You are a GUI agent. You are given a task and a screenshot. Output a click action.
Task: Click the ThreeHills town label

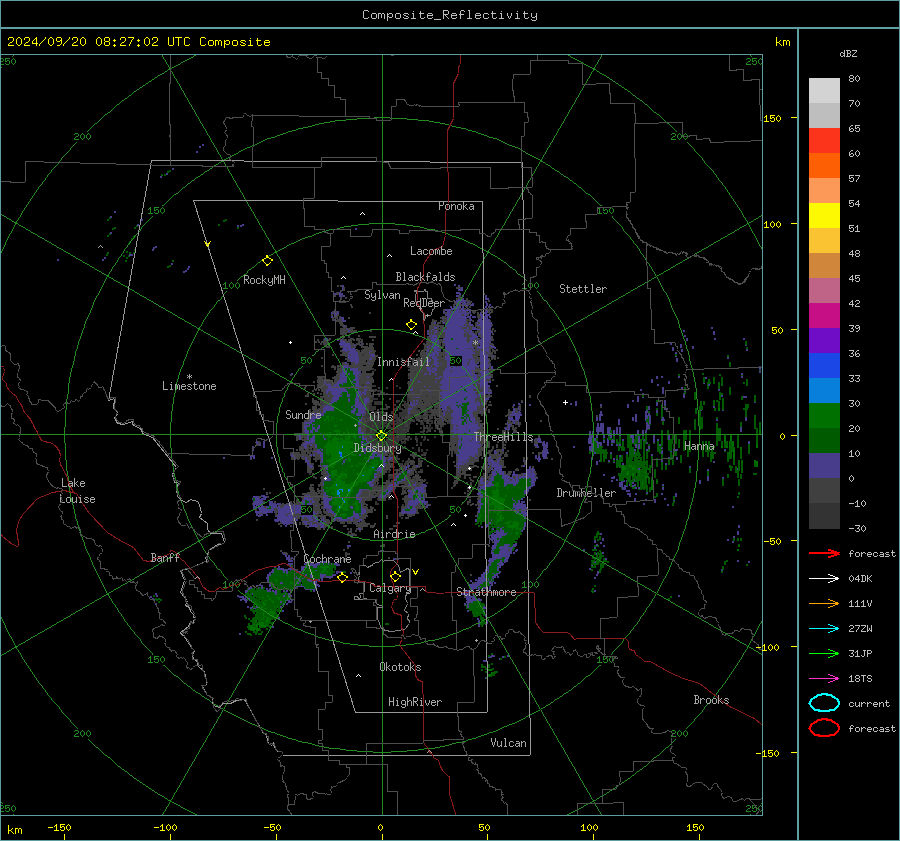coord(503,437)
